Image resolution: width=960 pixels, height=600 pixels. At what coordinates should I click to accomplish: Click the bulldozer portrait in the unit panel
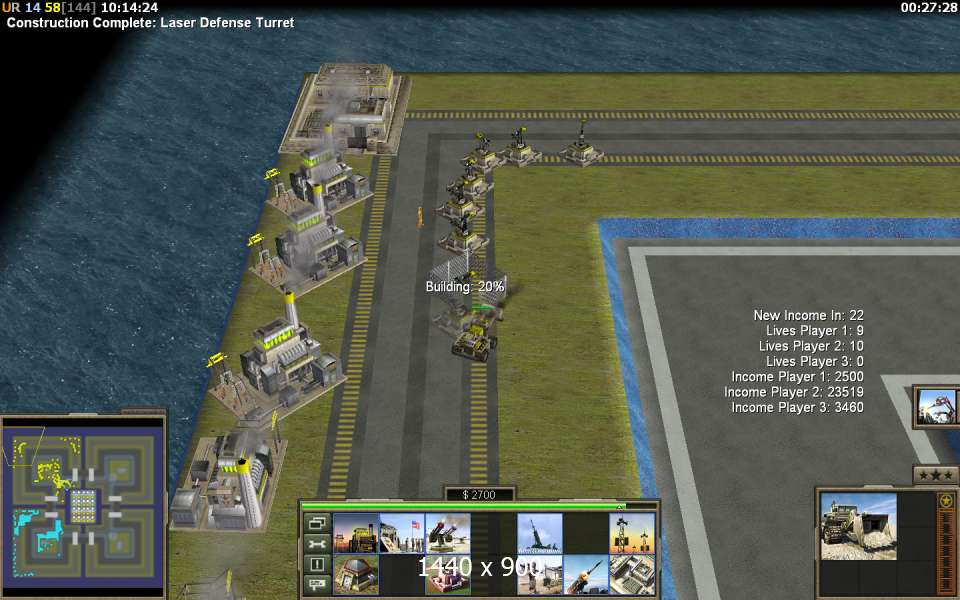click(x=858, y=527)
